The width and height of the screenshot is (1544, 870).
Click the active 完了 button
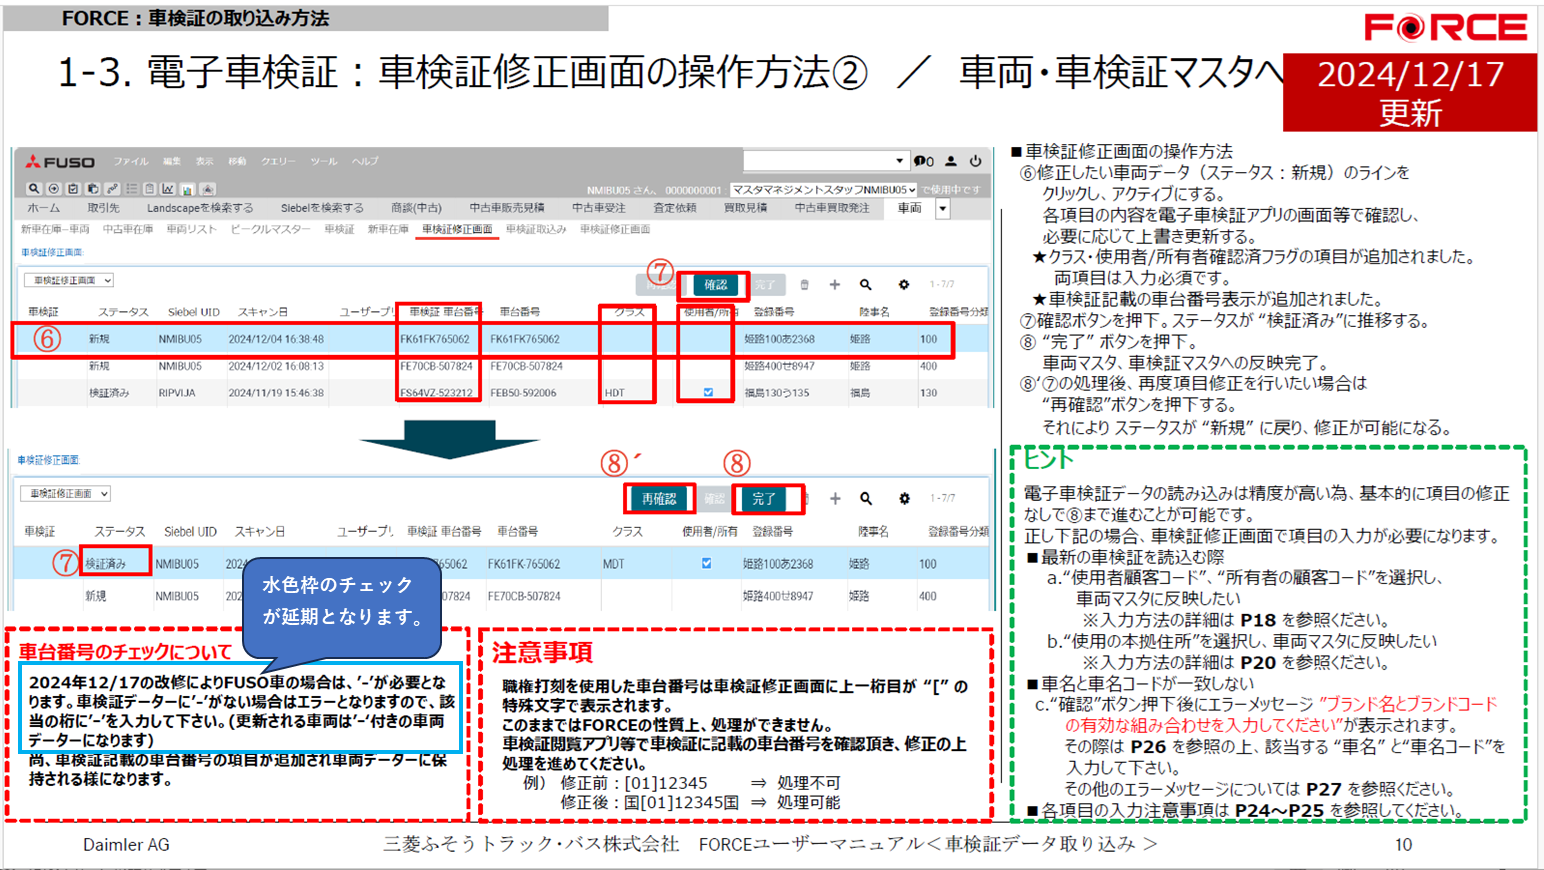tap(764, 498)
